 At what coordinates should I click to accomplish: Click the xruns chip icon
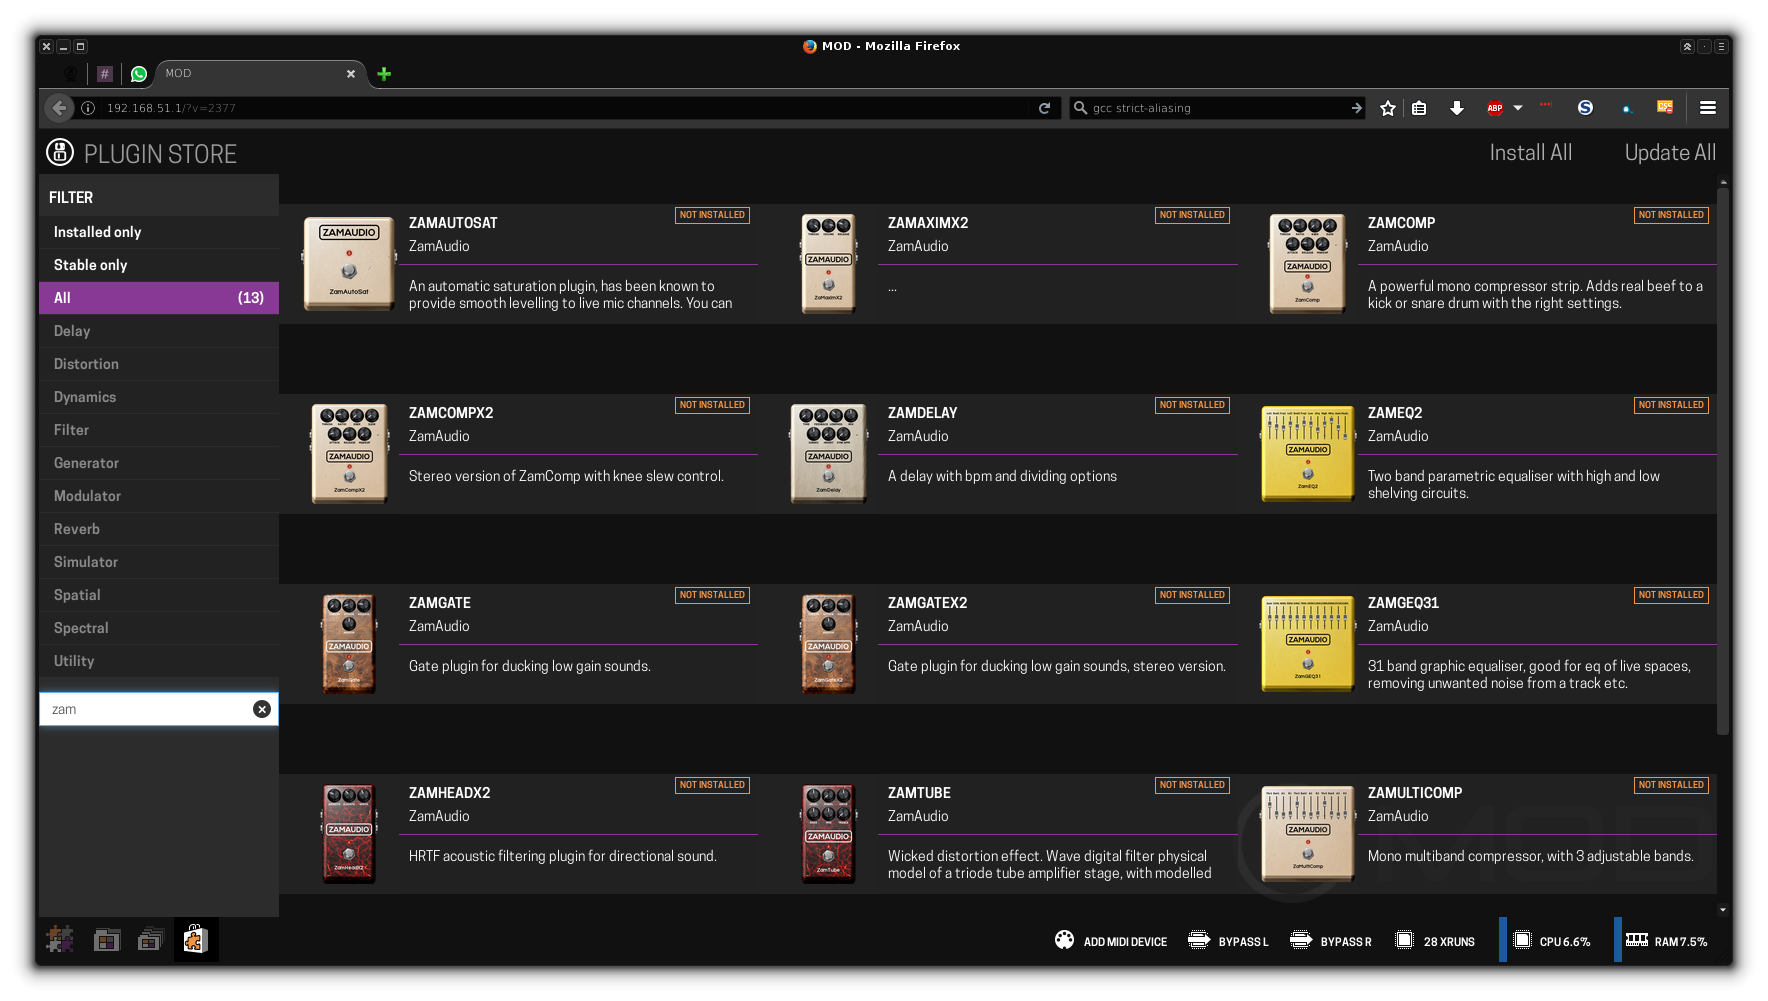[x=1404, y=940]
